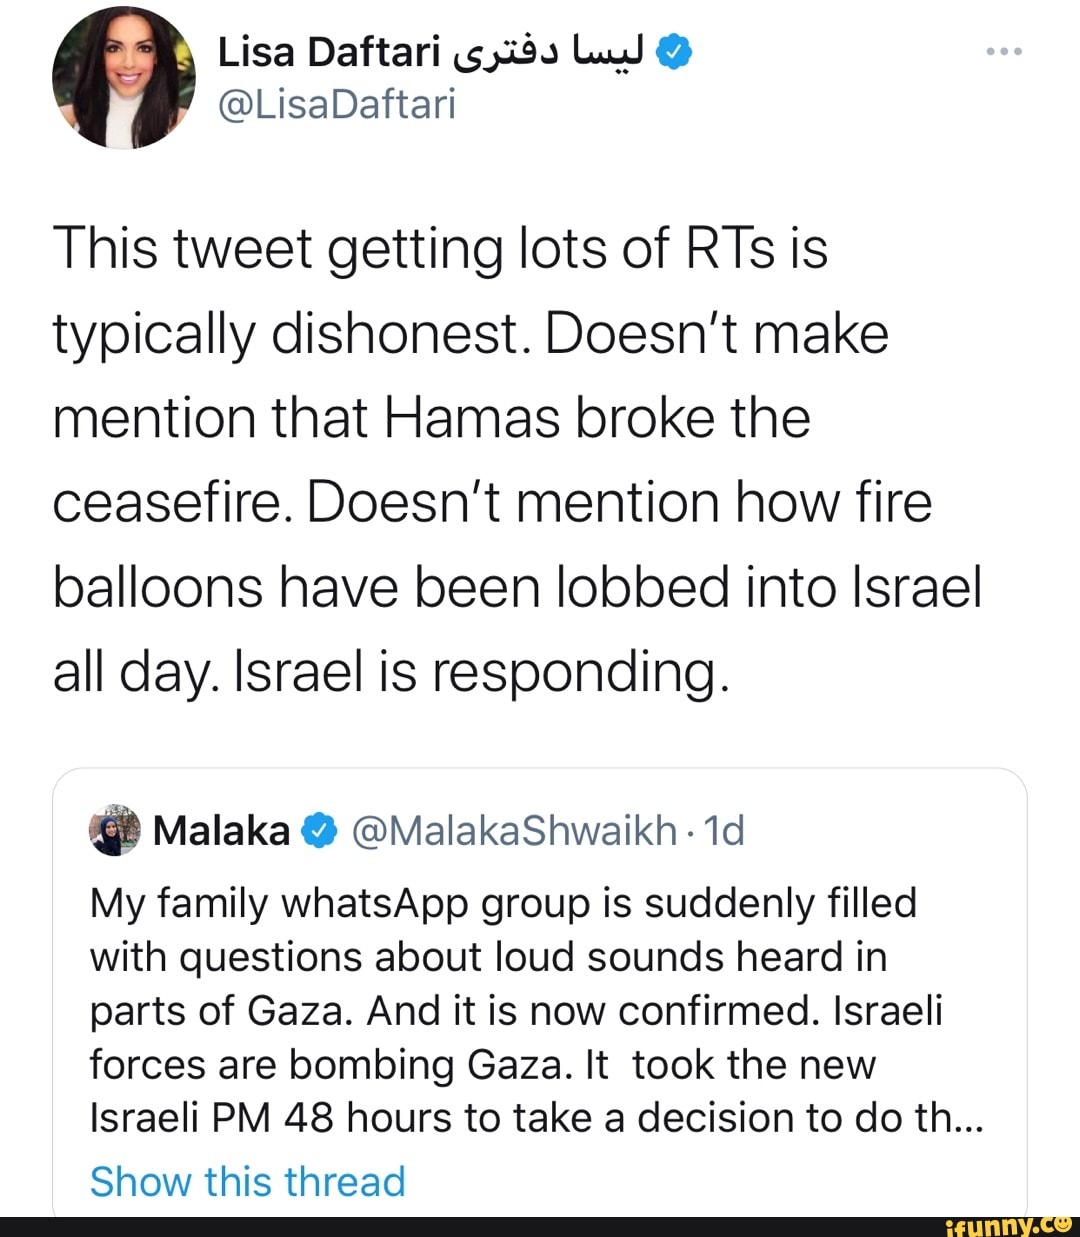Open the three-dot more options menu
Image resolution: width=1080 pixels, height=1237 pixels.
point(1003,49)
